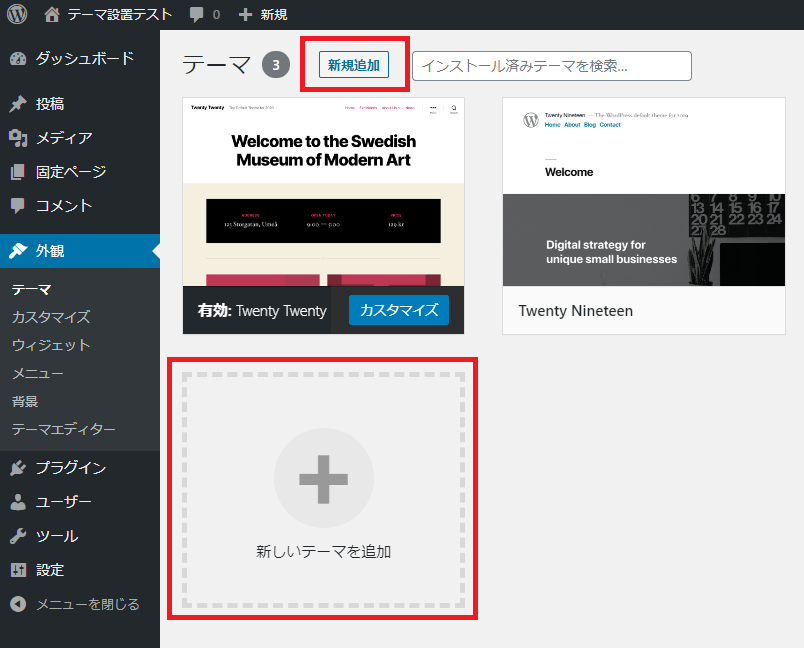Click the 投稿 pin icon
The image size is (804, 648).
pos(18,104)
